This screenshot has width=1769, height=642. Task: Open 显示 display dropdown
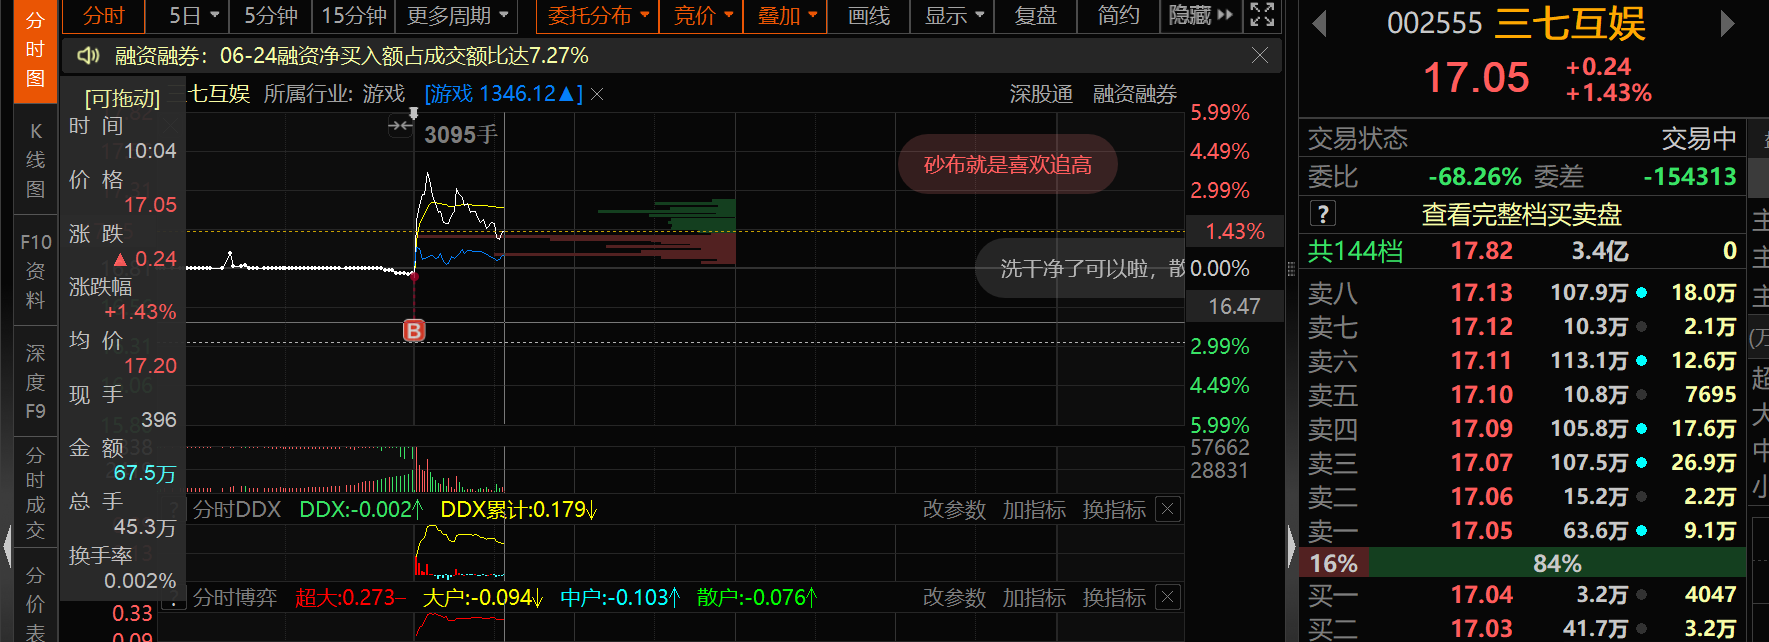coord(954,16)
